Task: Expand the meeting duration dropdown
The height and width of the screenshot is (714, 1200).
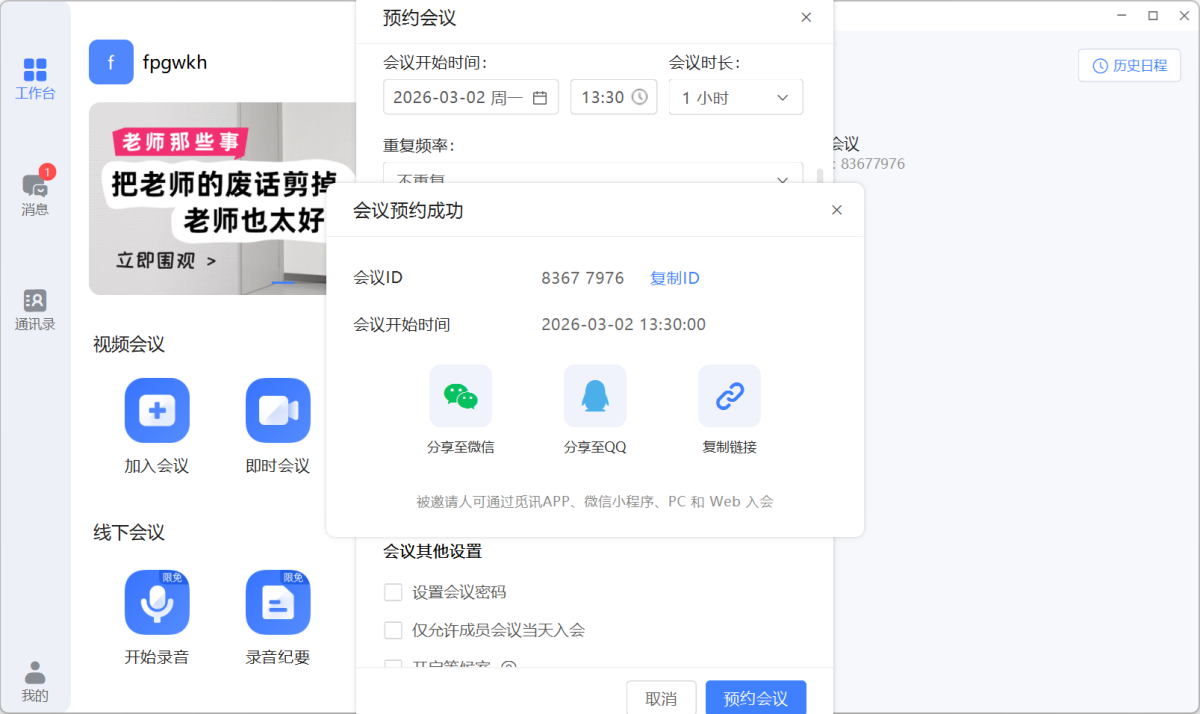Action: point(735,97)
